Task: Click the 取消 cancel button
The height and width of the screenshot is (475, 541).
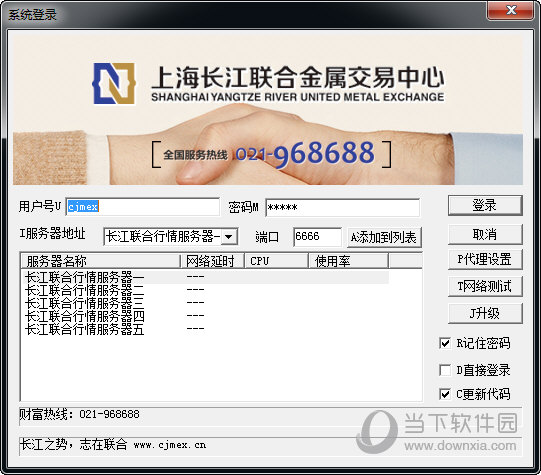Action: (x=485, y=235)
